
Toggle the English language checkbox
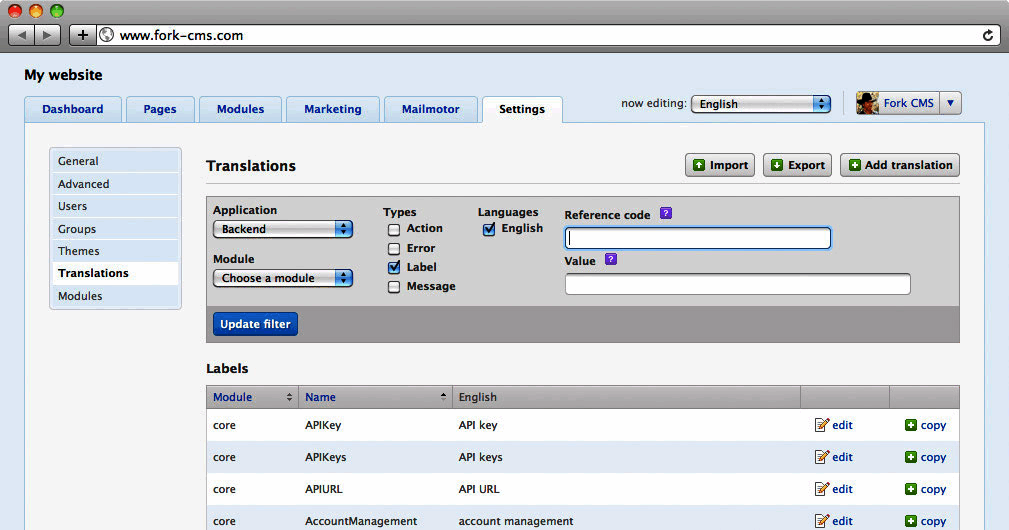tap(489, 229)
